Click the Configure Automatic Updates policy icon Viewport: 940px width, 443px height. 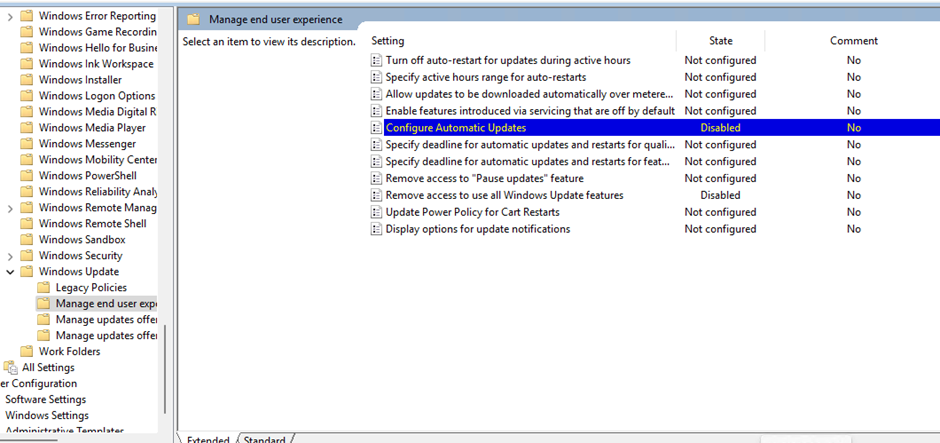pos(376,128)
